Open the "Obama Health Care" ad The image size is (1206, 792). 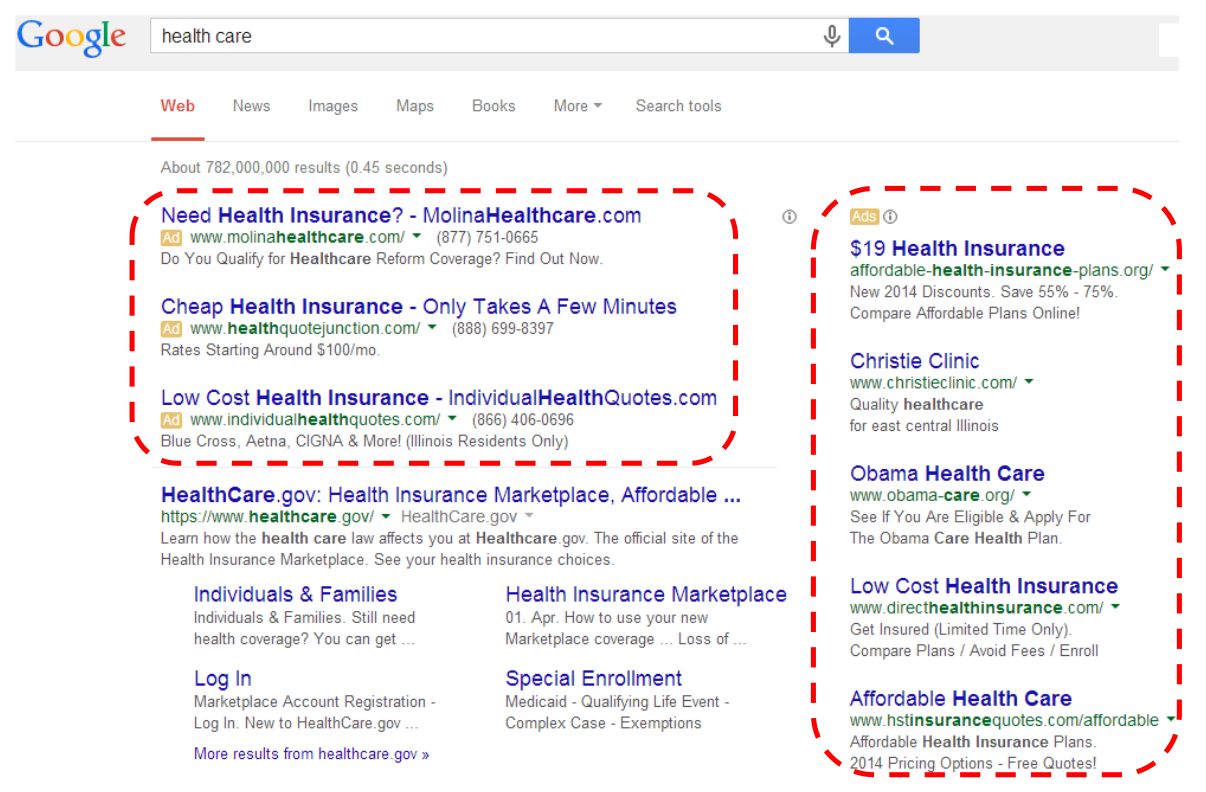click(x=947, y=474)
